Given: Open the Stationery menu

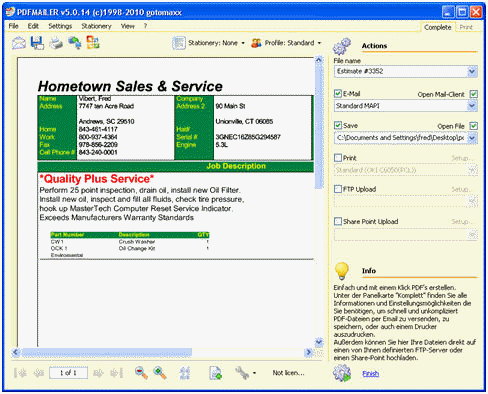Looking at the screenshot, I should coord(96,26).
